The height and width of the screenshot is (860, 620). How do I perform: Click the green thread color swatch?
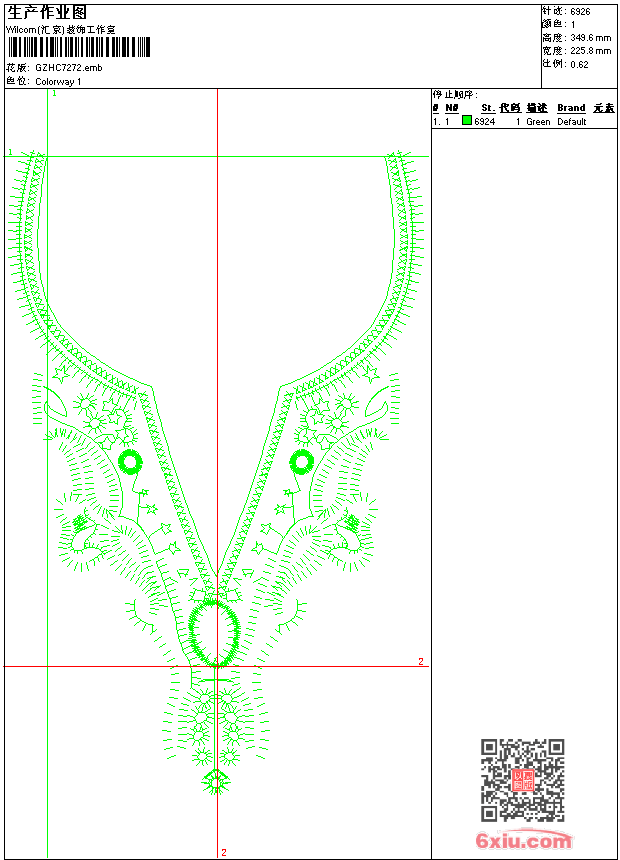(467, 121)
